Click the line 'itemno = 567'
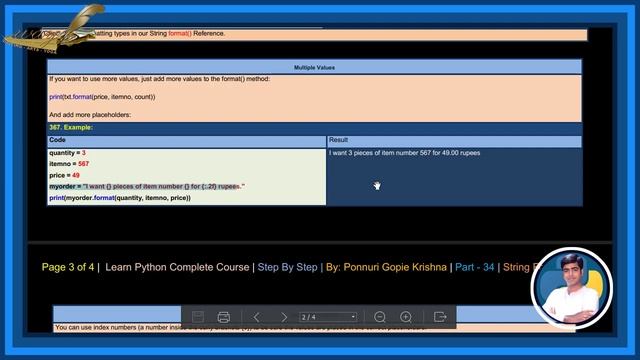This screenshot has height=360, width=640. point(69,164)
